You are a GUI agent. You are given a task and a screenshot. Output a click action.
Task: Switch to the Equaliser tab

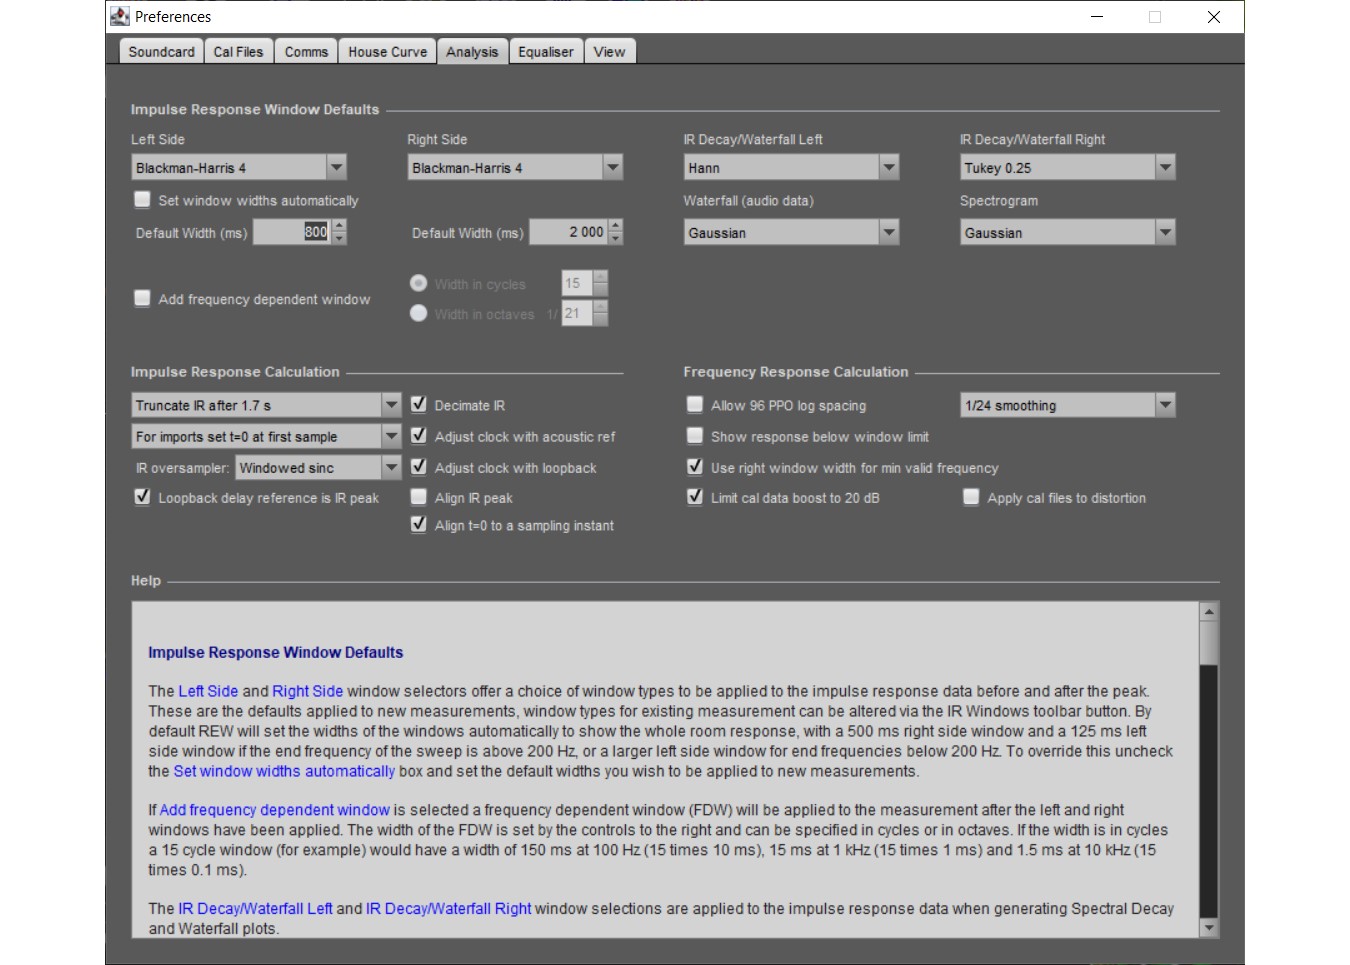[546, 52]
